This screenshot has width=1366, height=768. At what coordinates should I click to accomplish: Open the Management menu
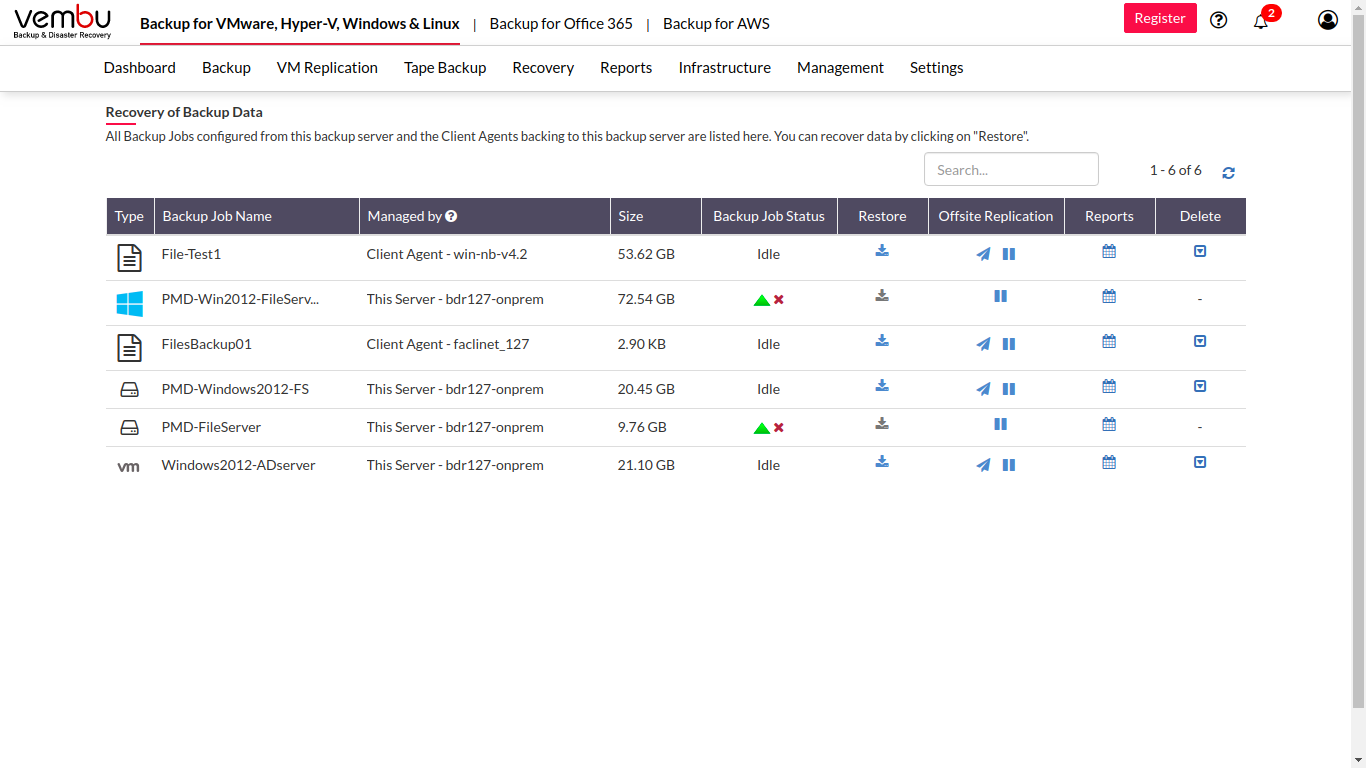840,68
